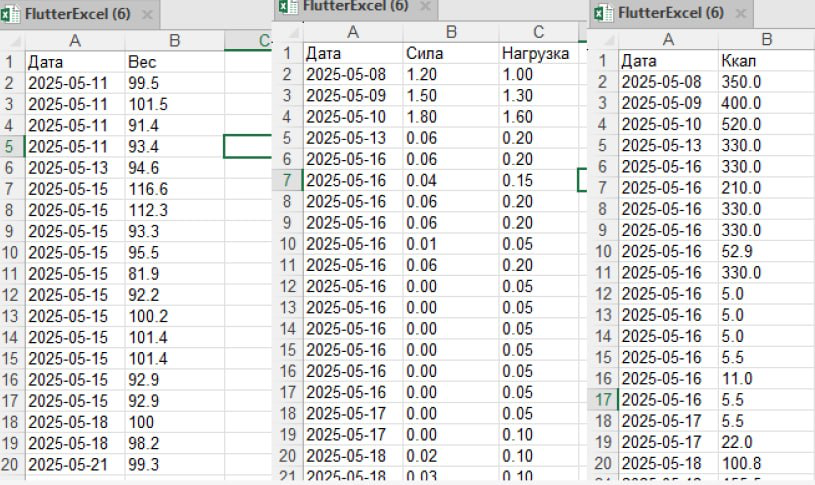This screenshot has width=815, height=485.
Task: Select row 17 header in the right sheet
Action: coord(603,400)
